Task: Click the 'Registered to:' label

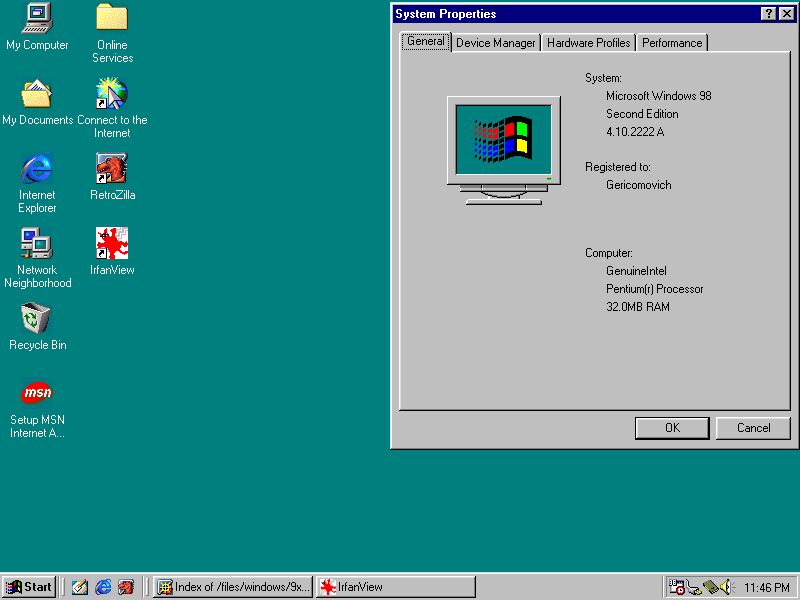Action: tap(617, 167)
